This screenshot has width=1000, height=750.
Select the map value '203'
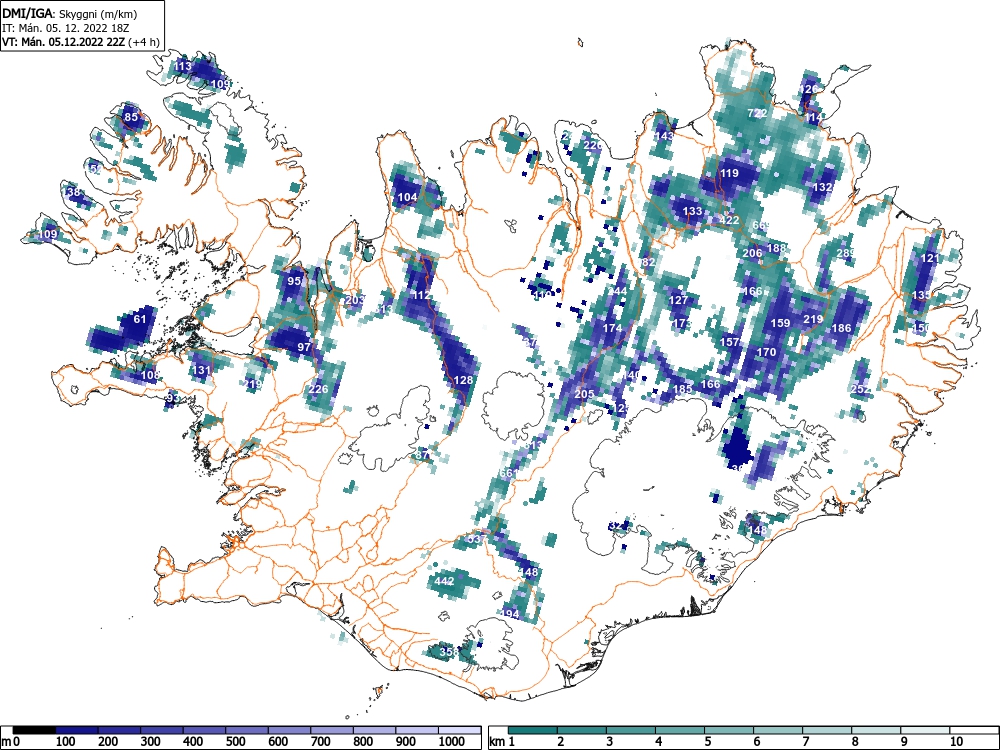(x=355, y=300)
